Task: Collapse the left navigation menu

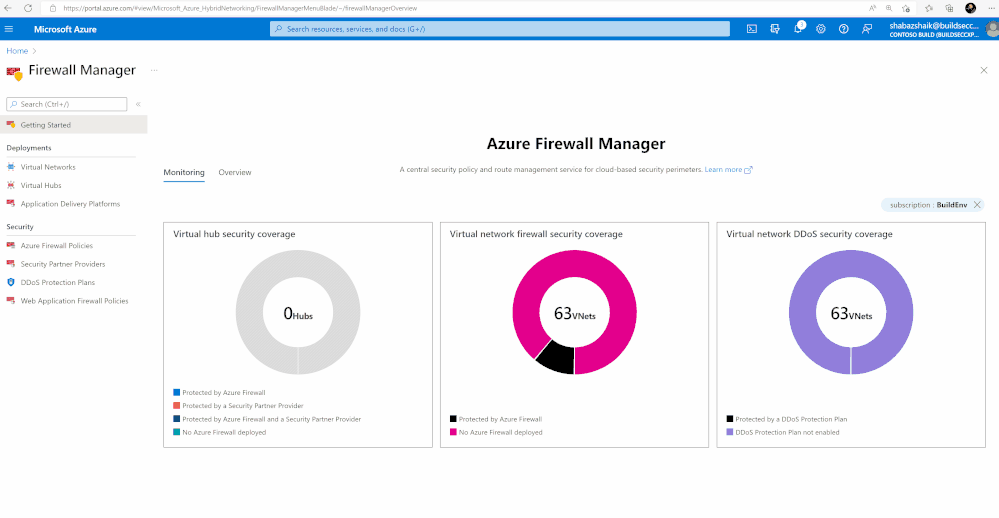Action: (138, 104)
